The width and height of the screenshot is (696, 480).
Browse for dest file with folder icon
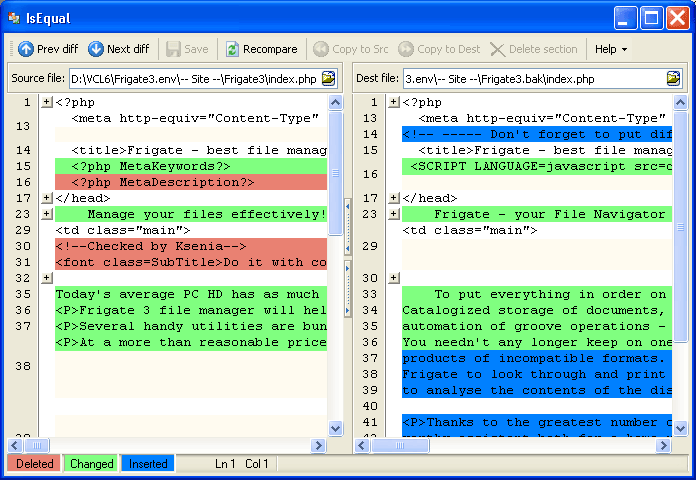click(x=673, y=79)
